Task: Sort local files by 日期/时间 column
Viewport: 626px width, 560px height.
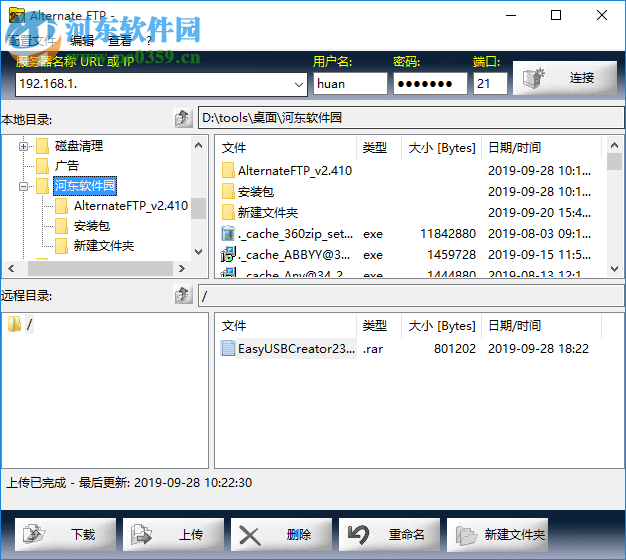Action: coord(541,148)
